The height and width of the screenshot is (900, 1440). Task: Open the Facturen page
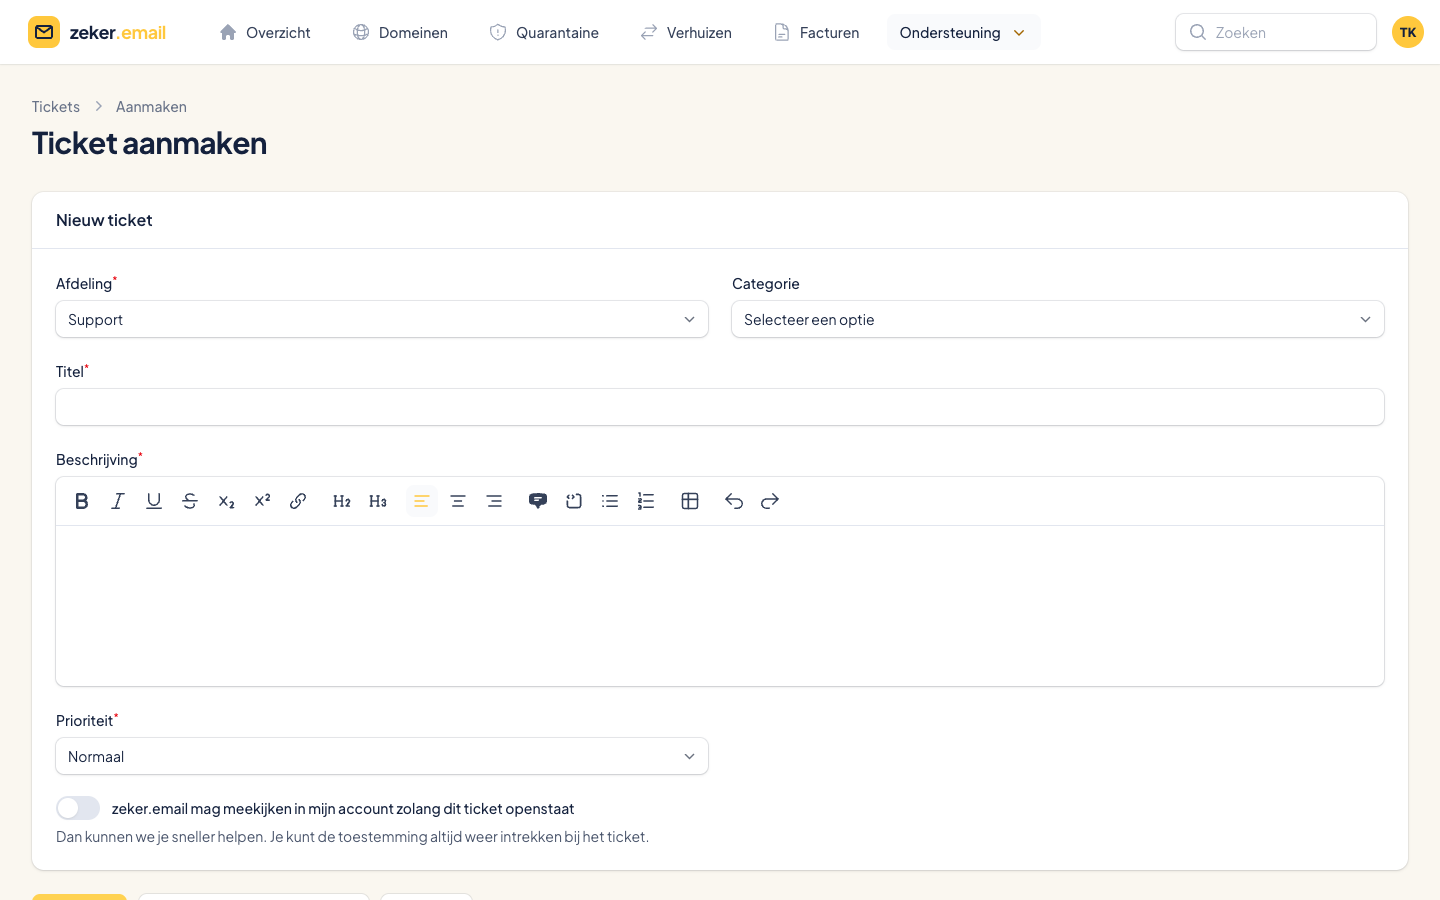(x=816, y=33)
